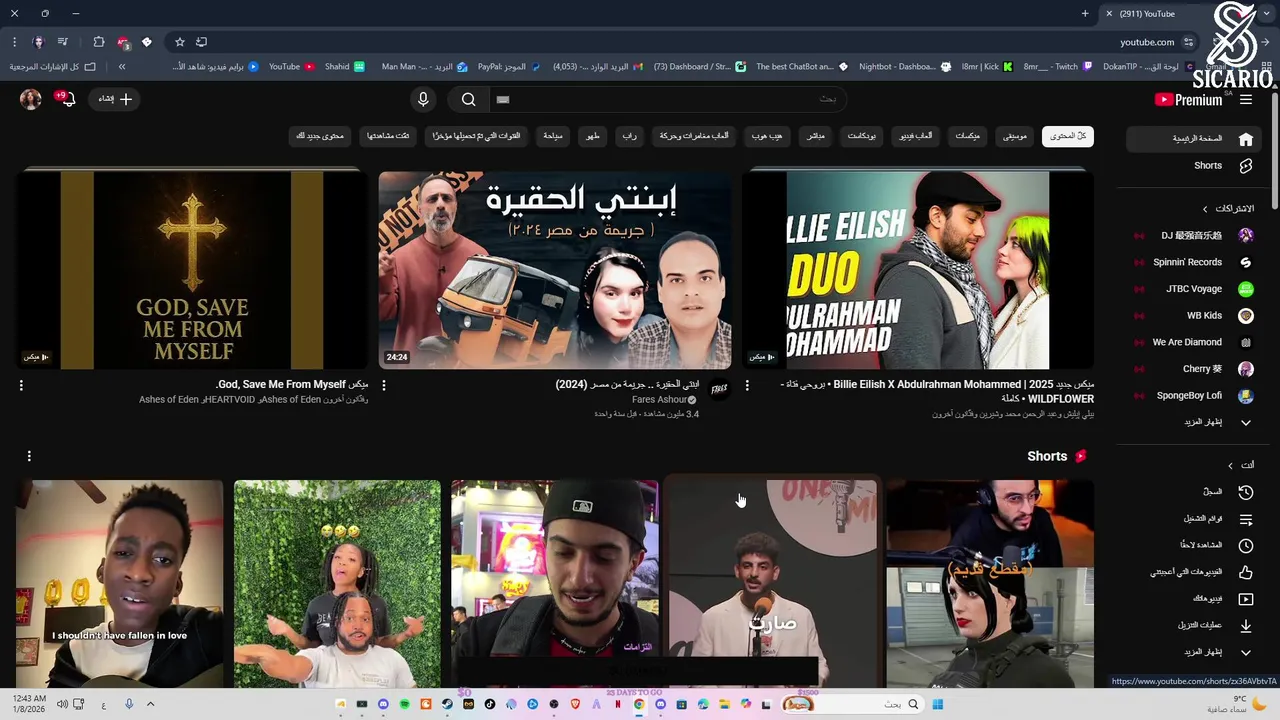Select the Podcasts filter chip
Image resolution: width=1280 pixels, height=720 pixels.
click(x=862, y=136)
